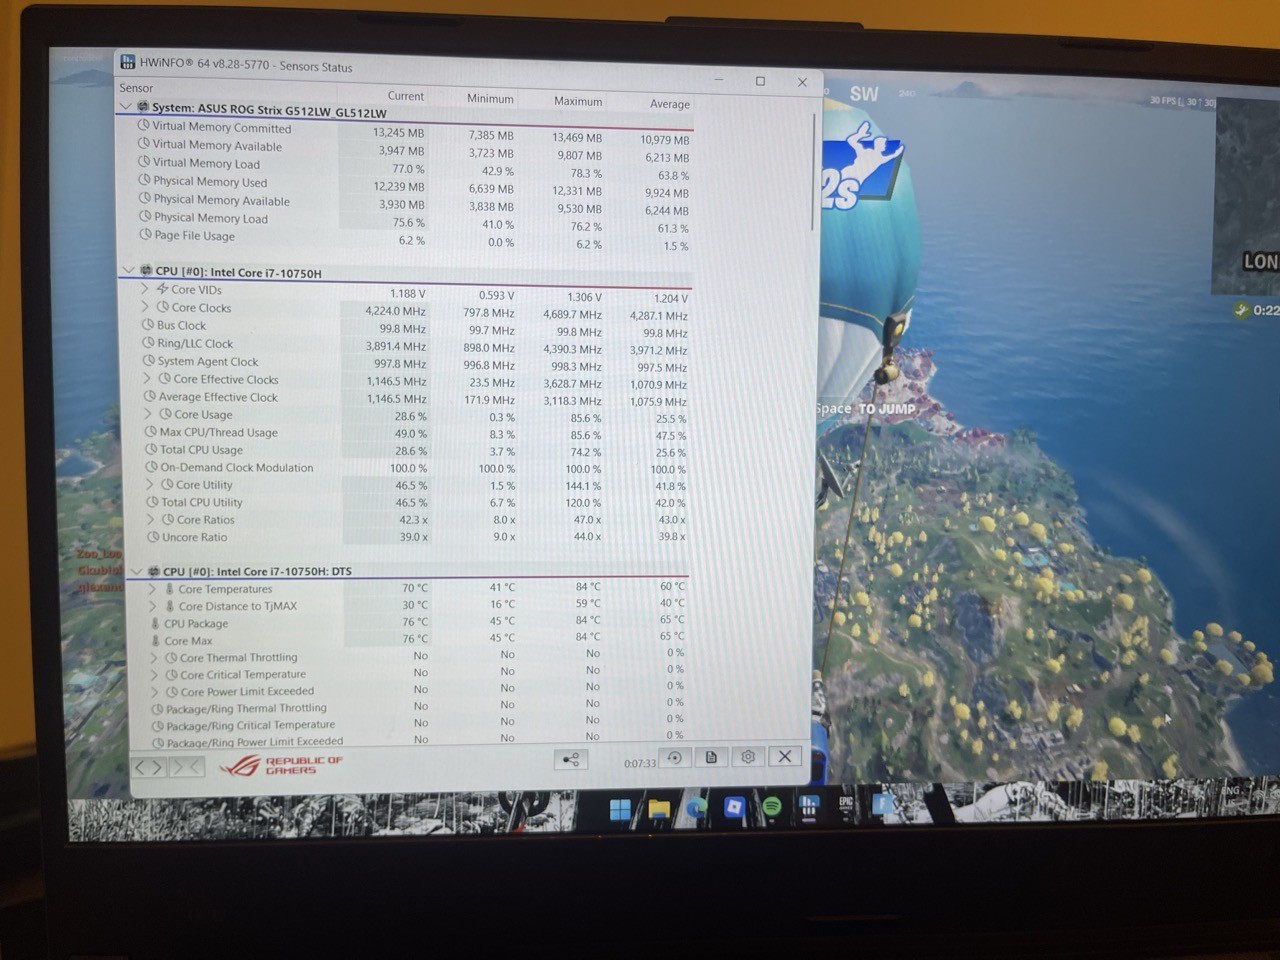Launch Microsoft Edge from the taskbar

pos(696,807)
